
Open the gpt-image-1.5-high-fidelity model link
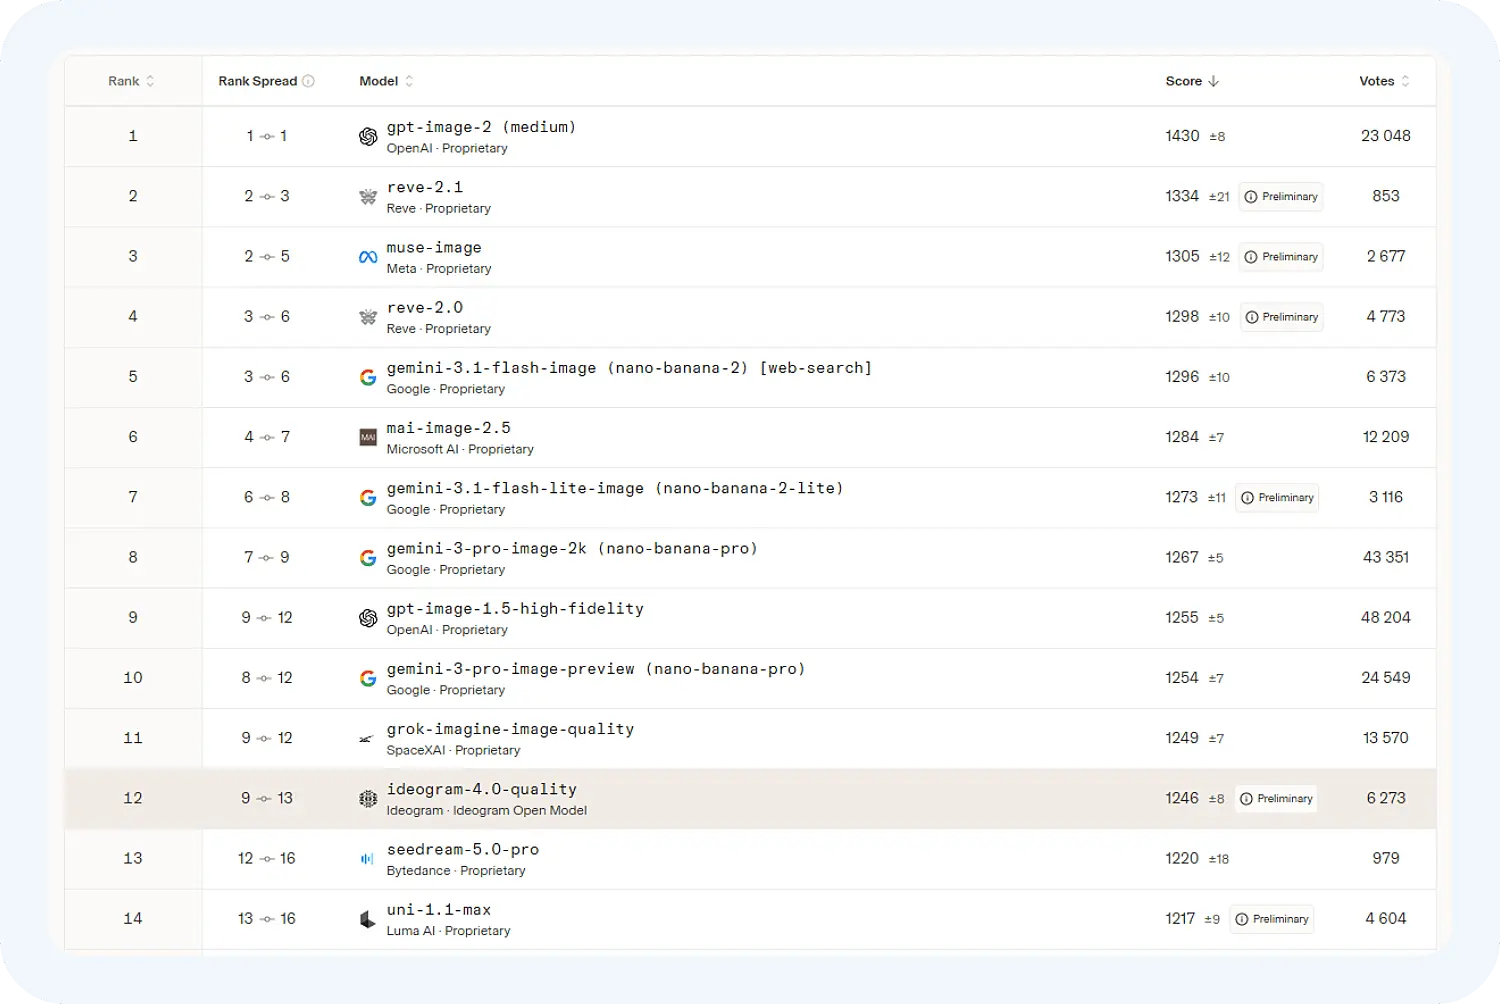(x=515, y=609)
